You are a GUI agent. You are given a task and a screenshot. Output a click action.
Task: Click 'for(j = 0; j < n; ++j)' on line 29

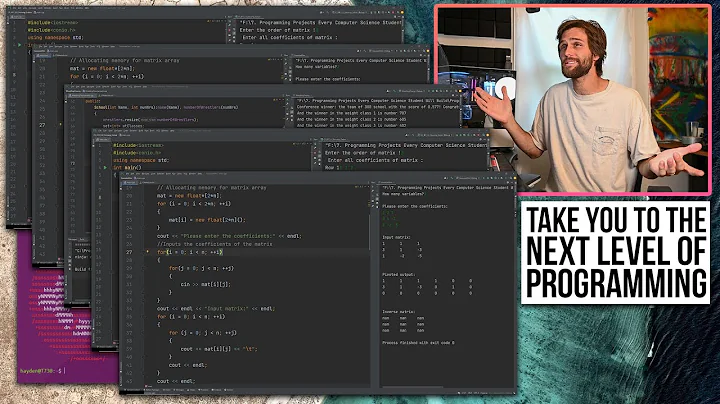click(201, 268)
